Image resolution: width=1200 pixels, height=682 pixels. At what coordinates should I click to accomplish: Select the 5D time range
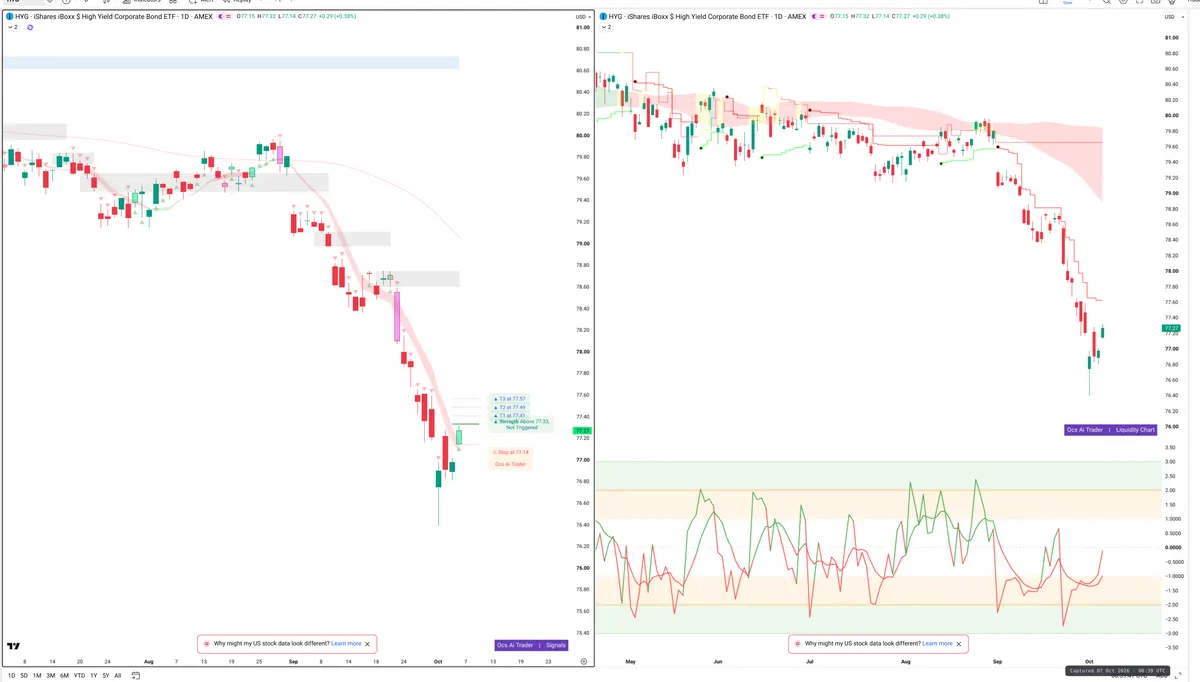pos(23,675)
